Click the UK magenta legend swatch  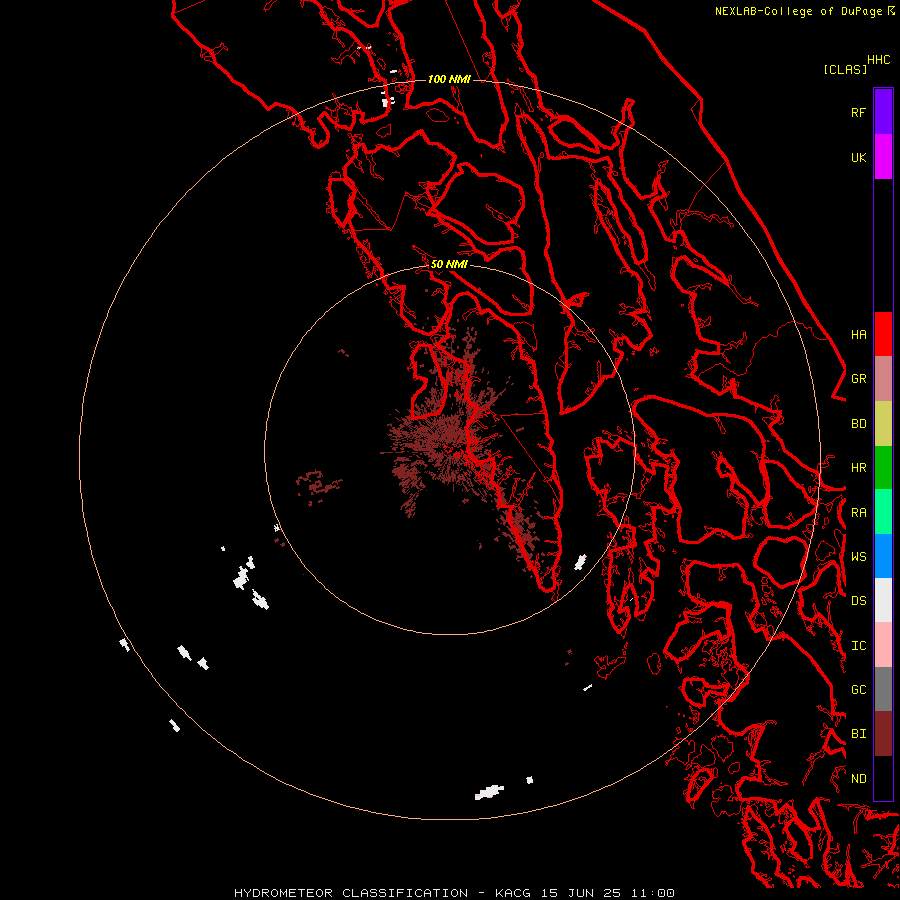[x=883, y=157]
